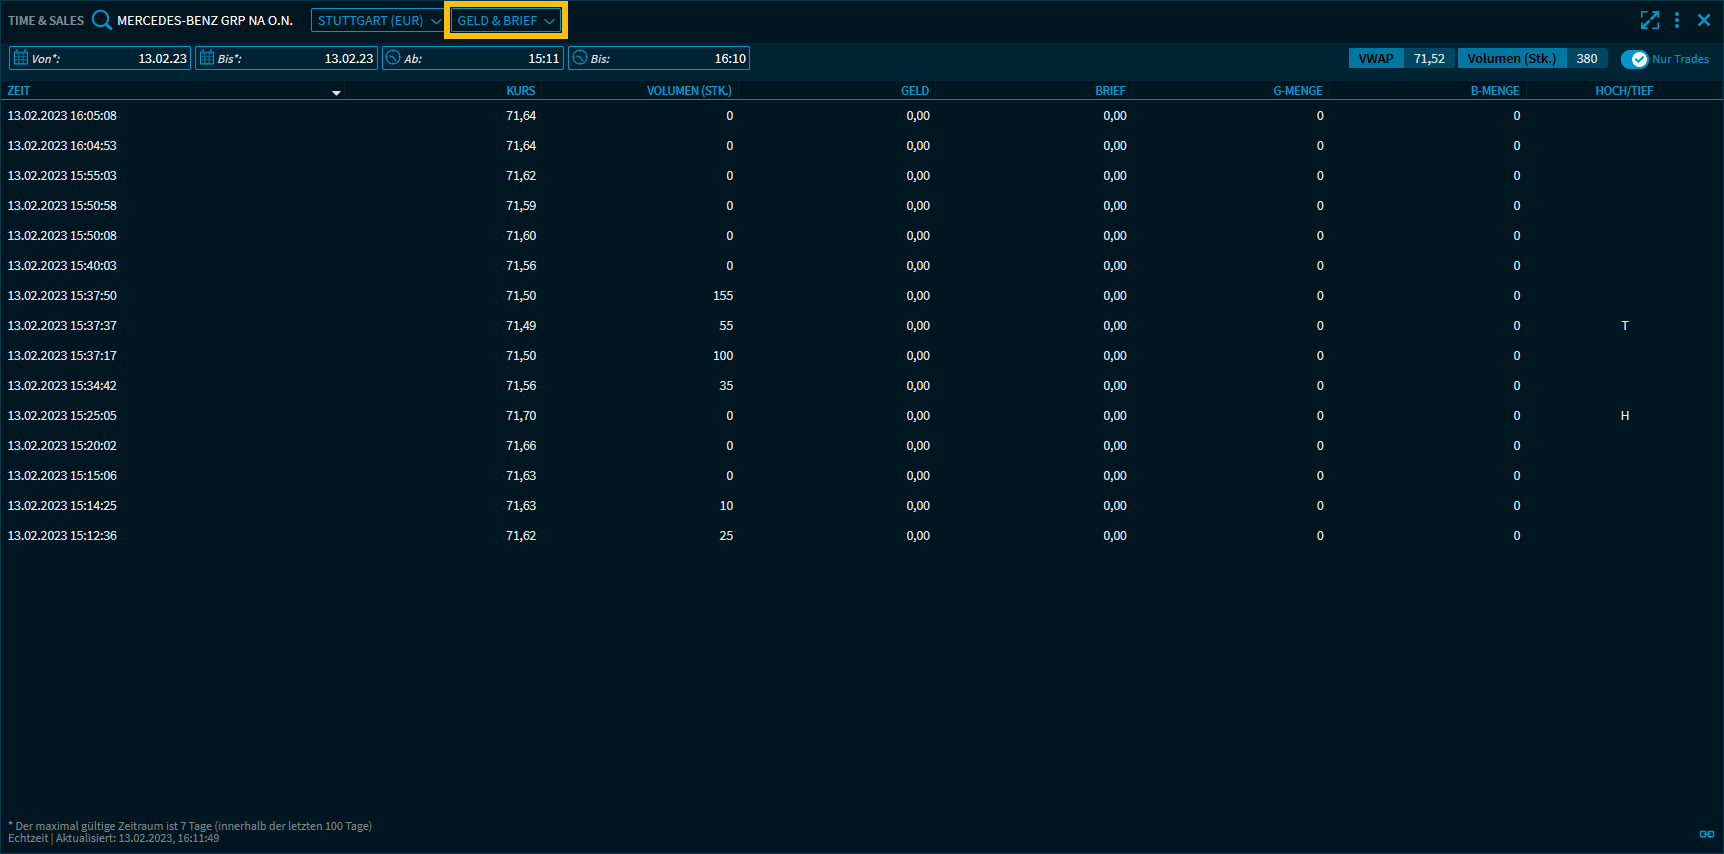
Task: Click the HOCH/TIEF column header
Action: coord(1623,91)
